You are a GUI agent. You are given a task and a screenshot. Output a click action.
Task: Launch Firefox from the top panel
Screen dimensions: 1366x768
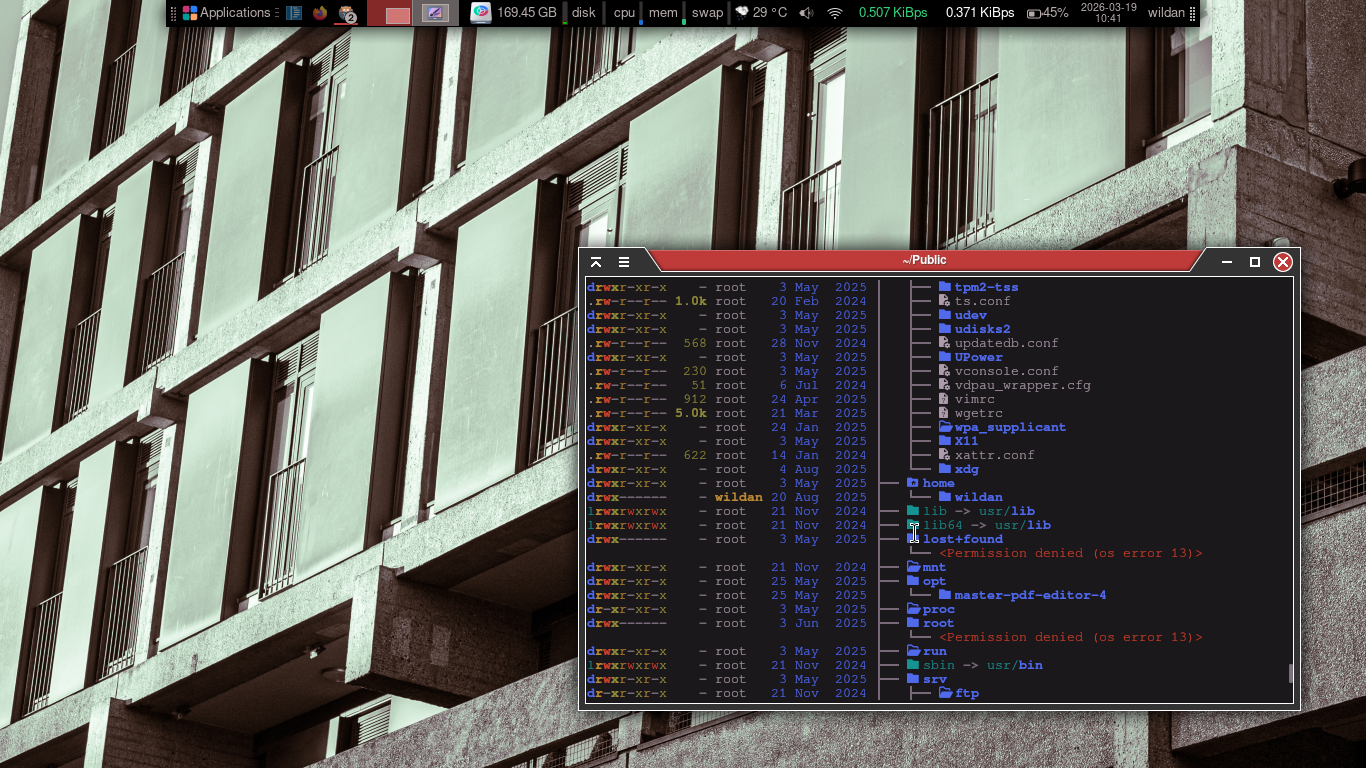(x=319, y=13)
